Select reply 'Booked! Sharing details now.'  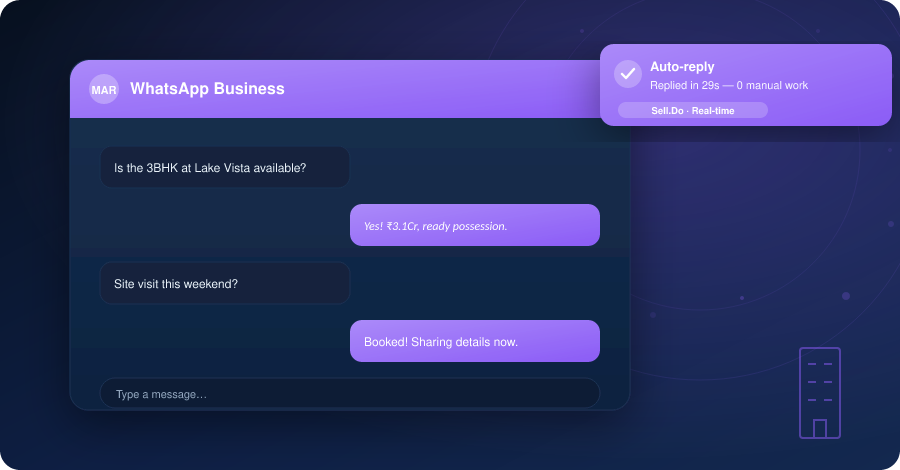(x=475, y=341)
